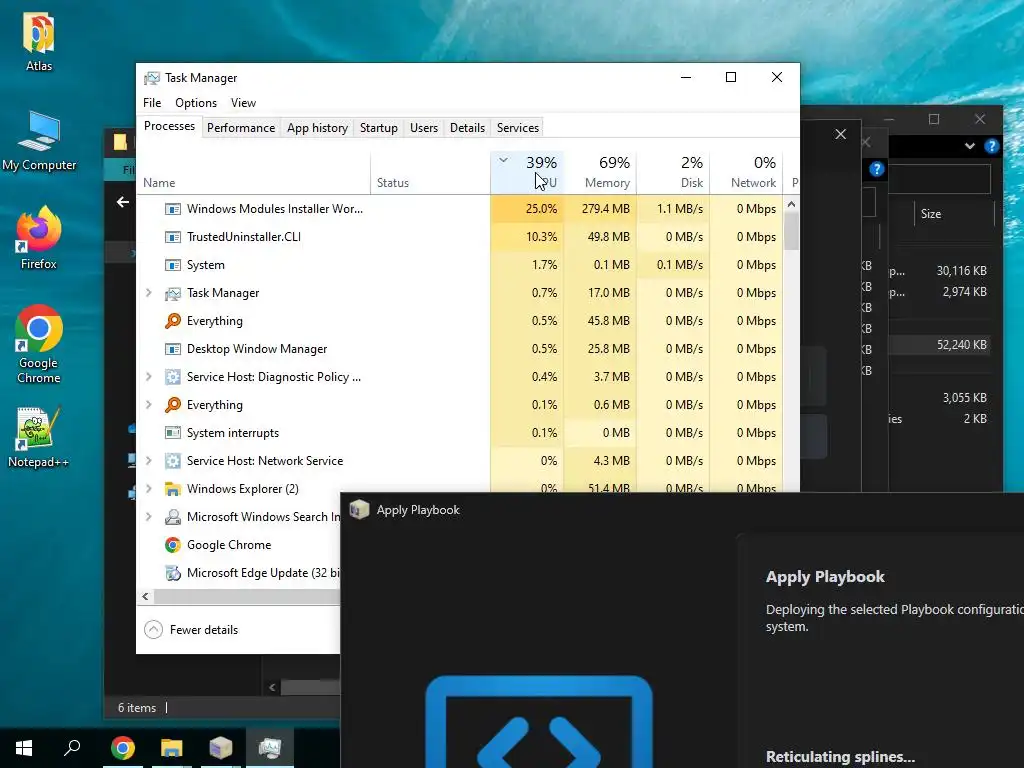Sort processes by Memory column
This screenshot has height=768, width=1024.
[x=600, y=172]
